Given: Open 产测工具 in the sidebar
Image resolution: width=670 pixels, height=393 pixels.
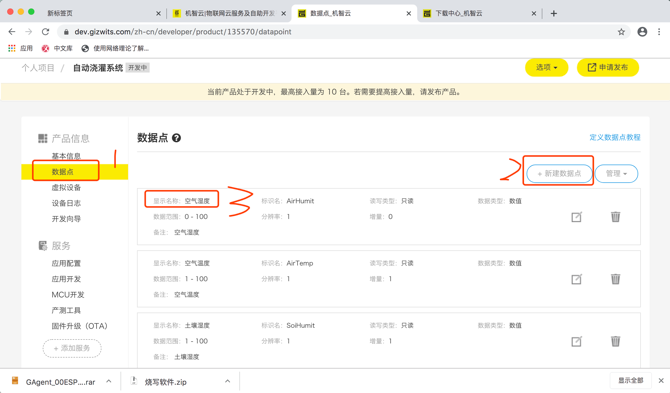Looking at the screenshot, I should tap(66, 310).
